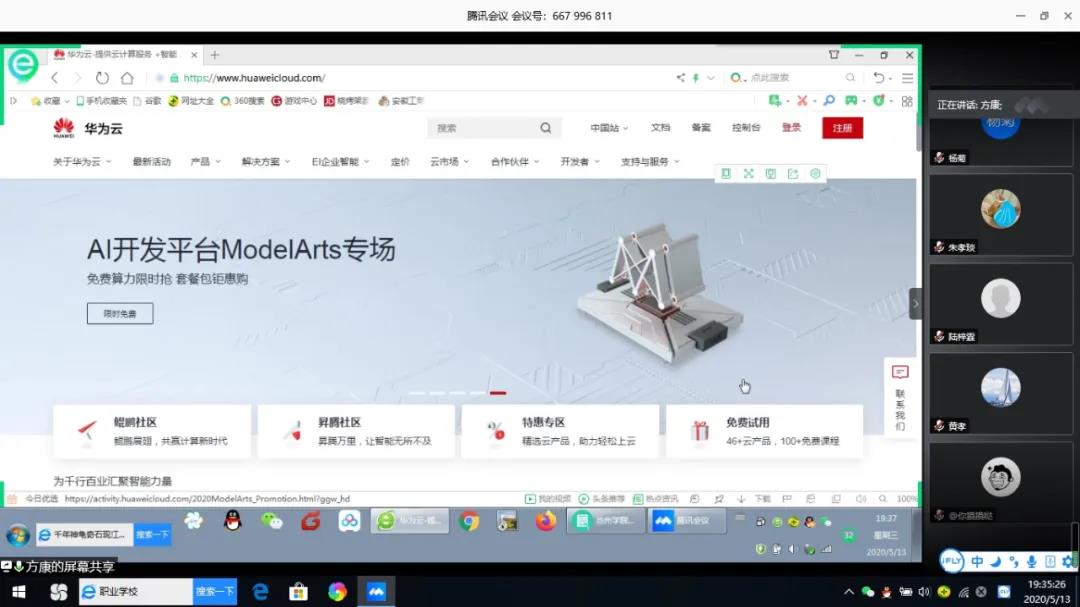Open the 备案 link

coord(700,127)
